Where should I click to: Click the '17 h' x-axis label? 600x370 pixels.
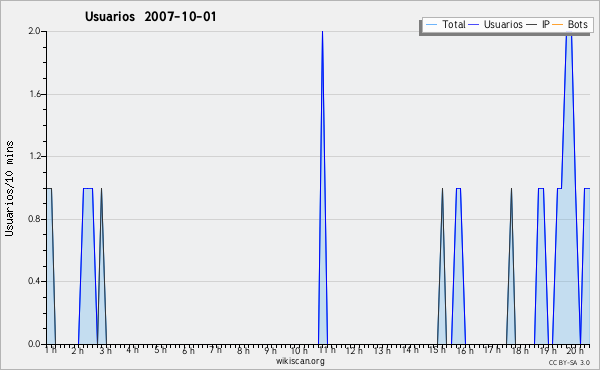[x=492, y=350]
